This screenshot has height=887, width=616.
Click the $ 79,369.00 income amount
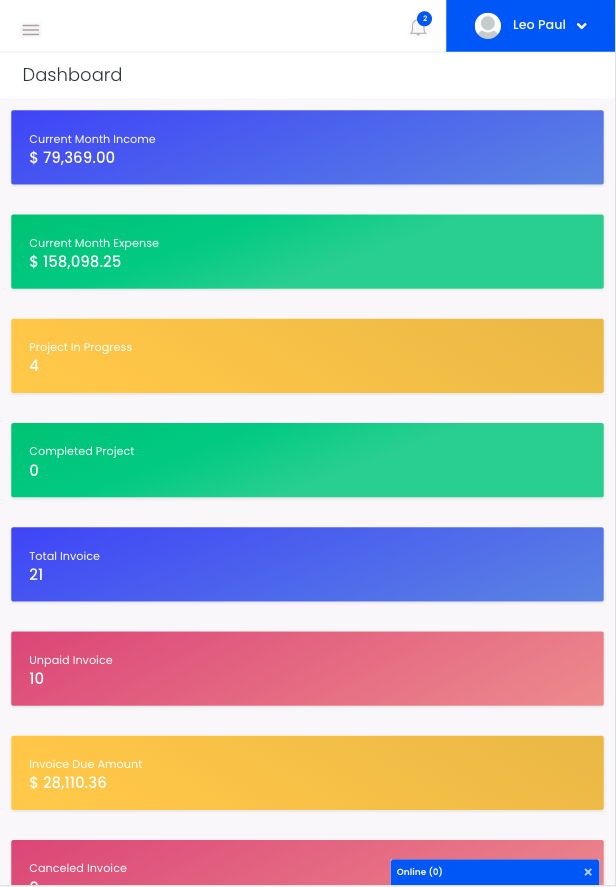pyautogui.click(x=72, y=157)
